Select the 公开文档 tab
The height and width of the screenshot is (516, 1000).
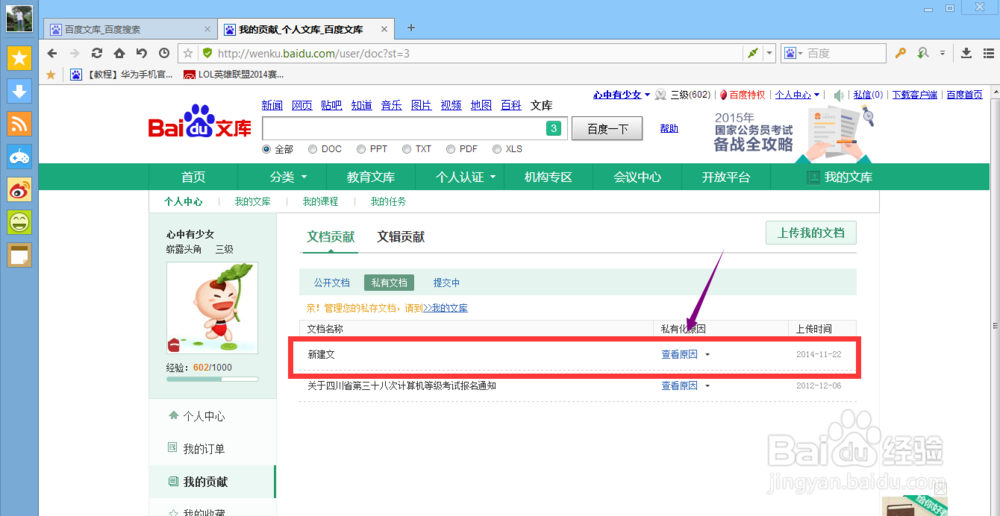(x=332, y=283)
